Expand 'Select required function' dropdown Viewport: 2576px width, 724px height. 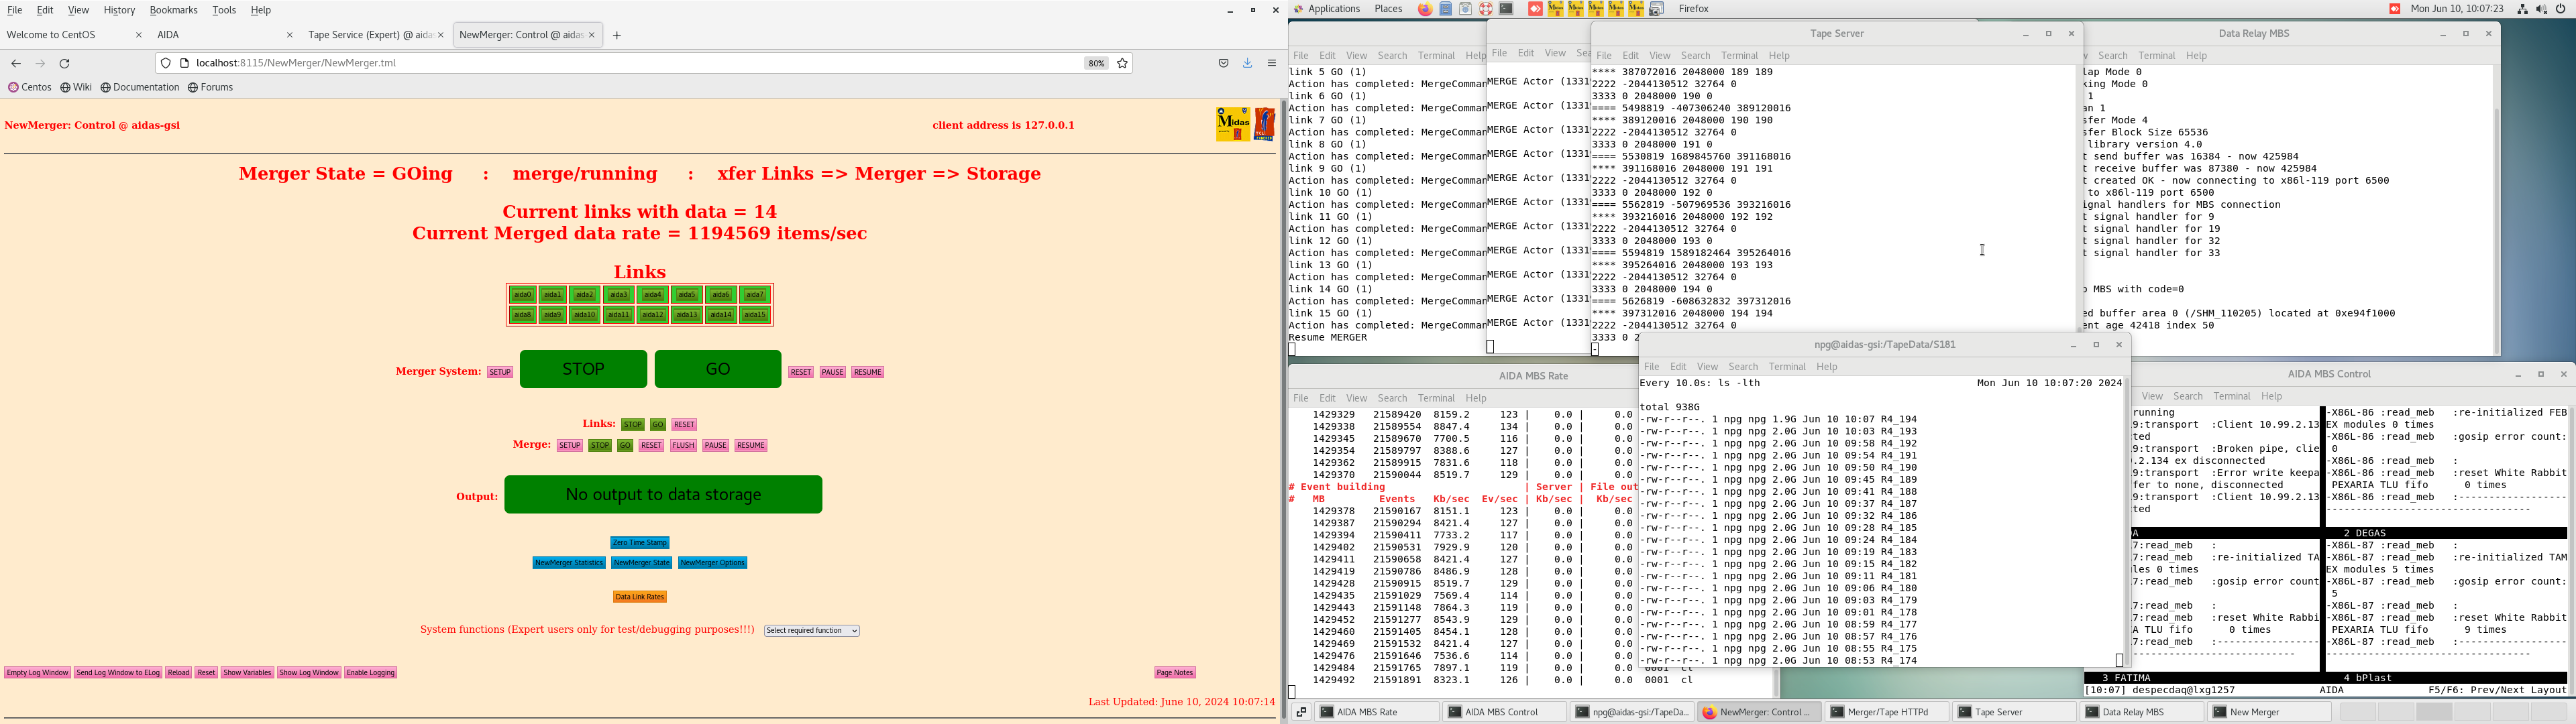(x=812, y=631)
